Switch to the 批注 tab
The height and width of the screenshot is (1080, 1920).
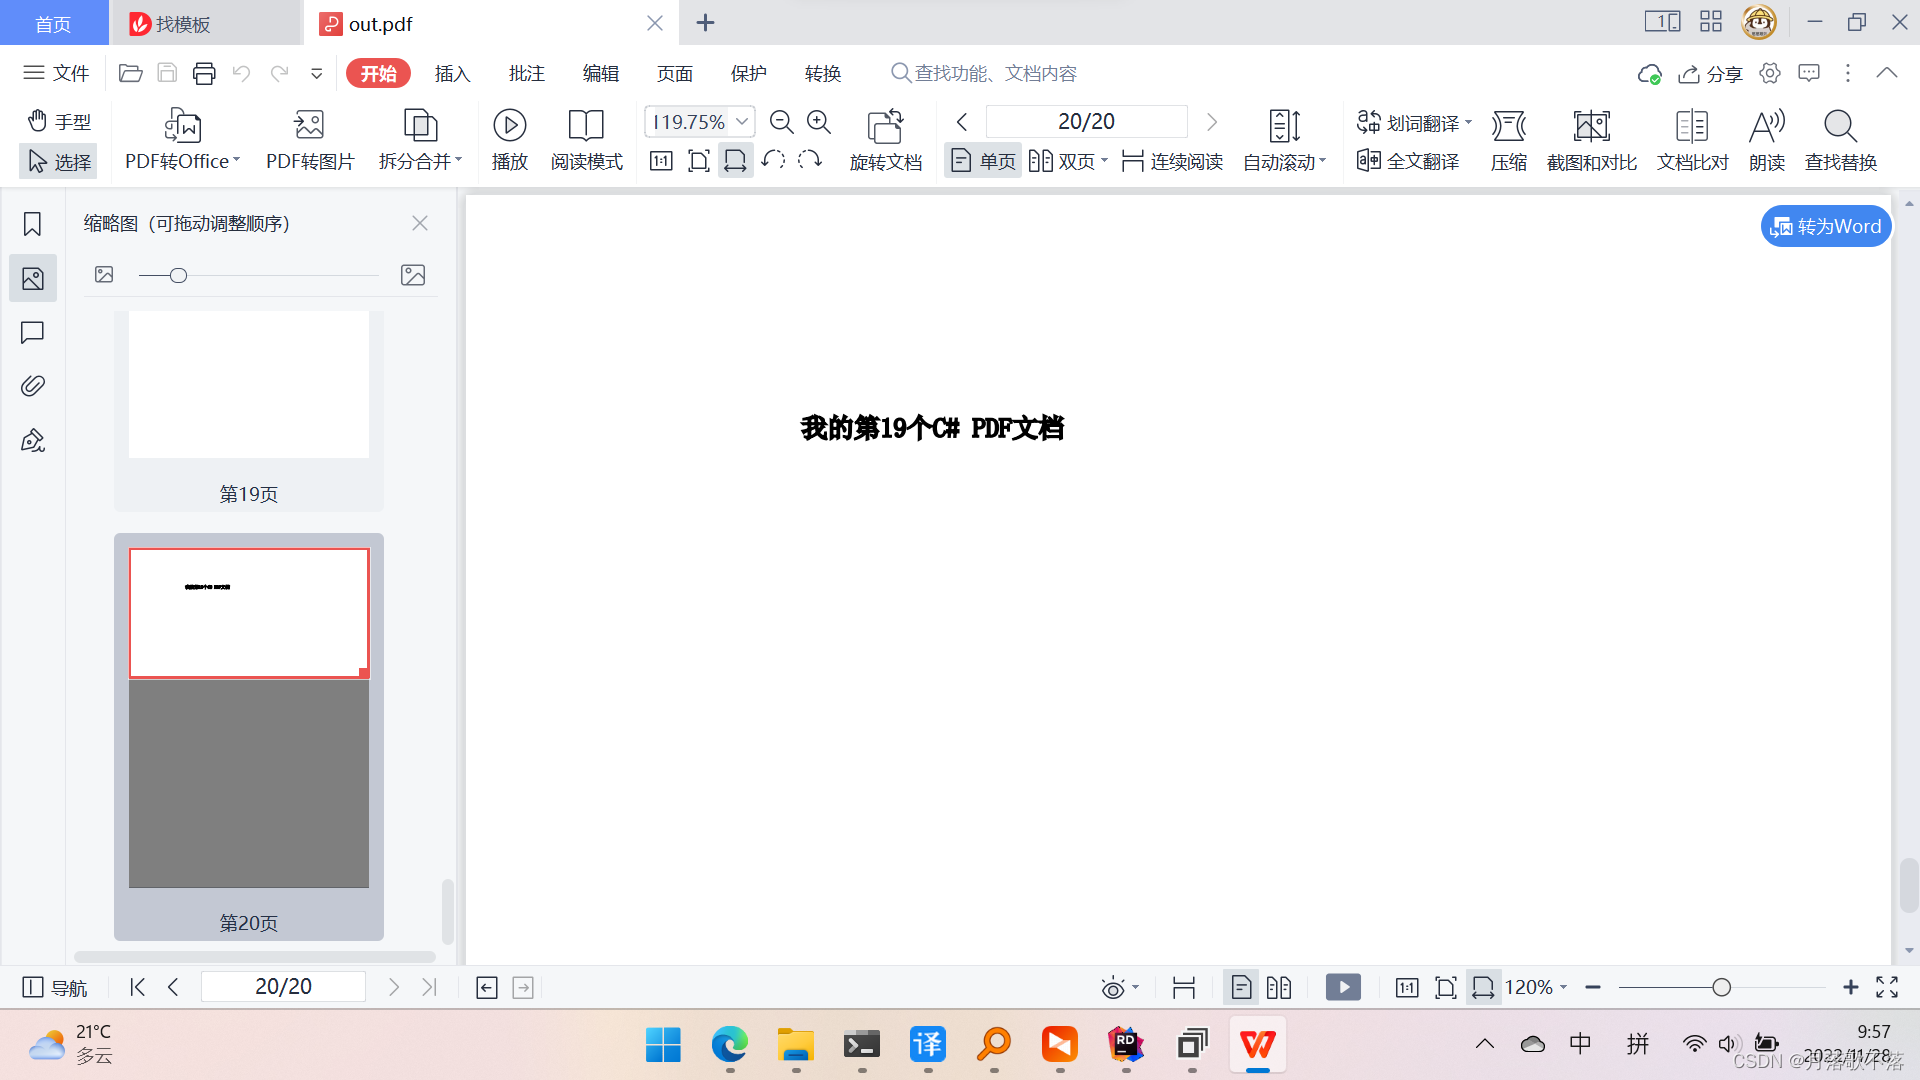coord(526,73)
